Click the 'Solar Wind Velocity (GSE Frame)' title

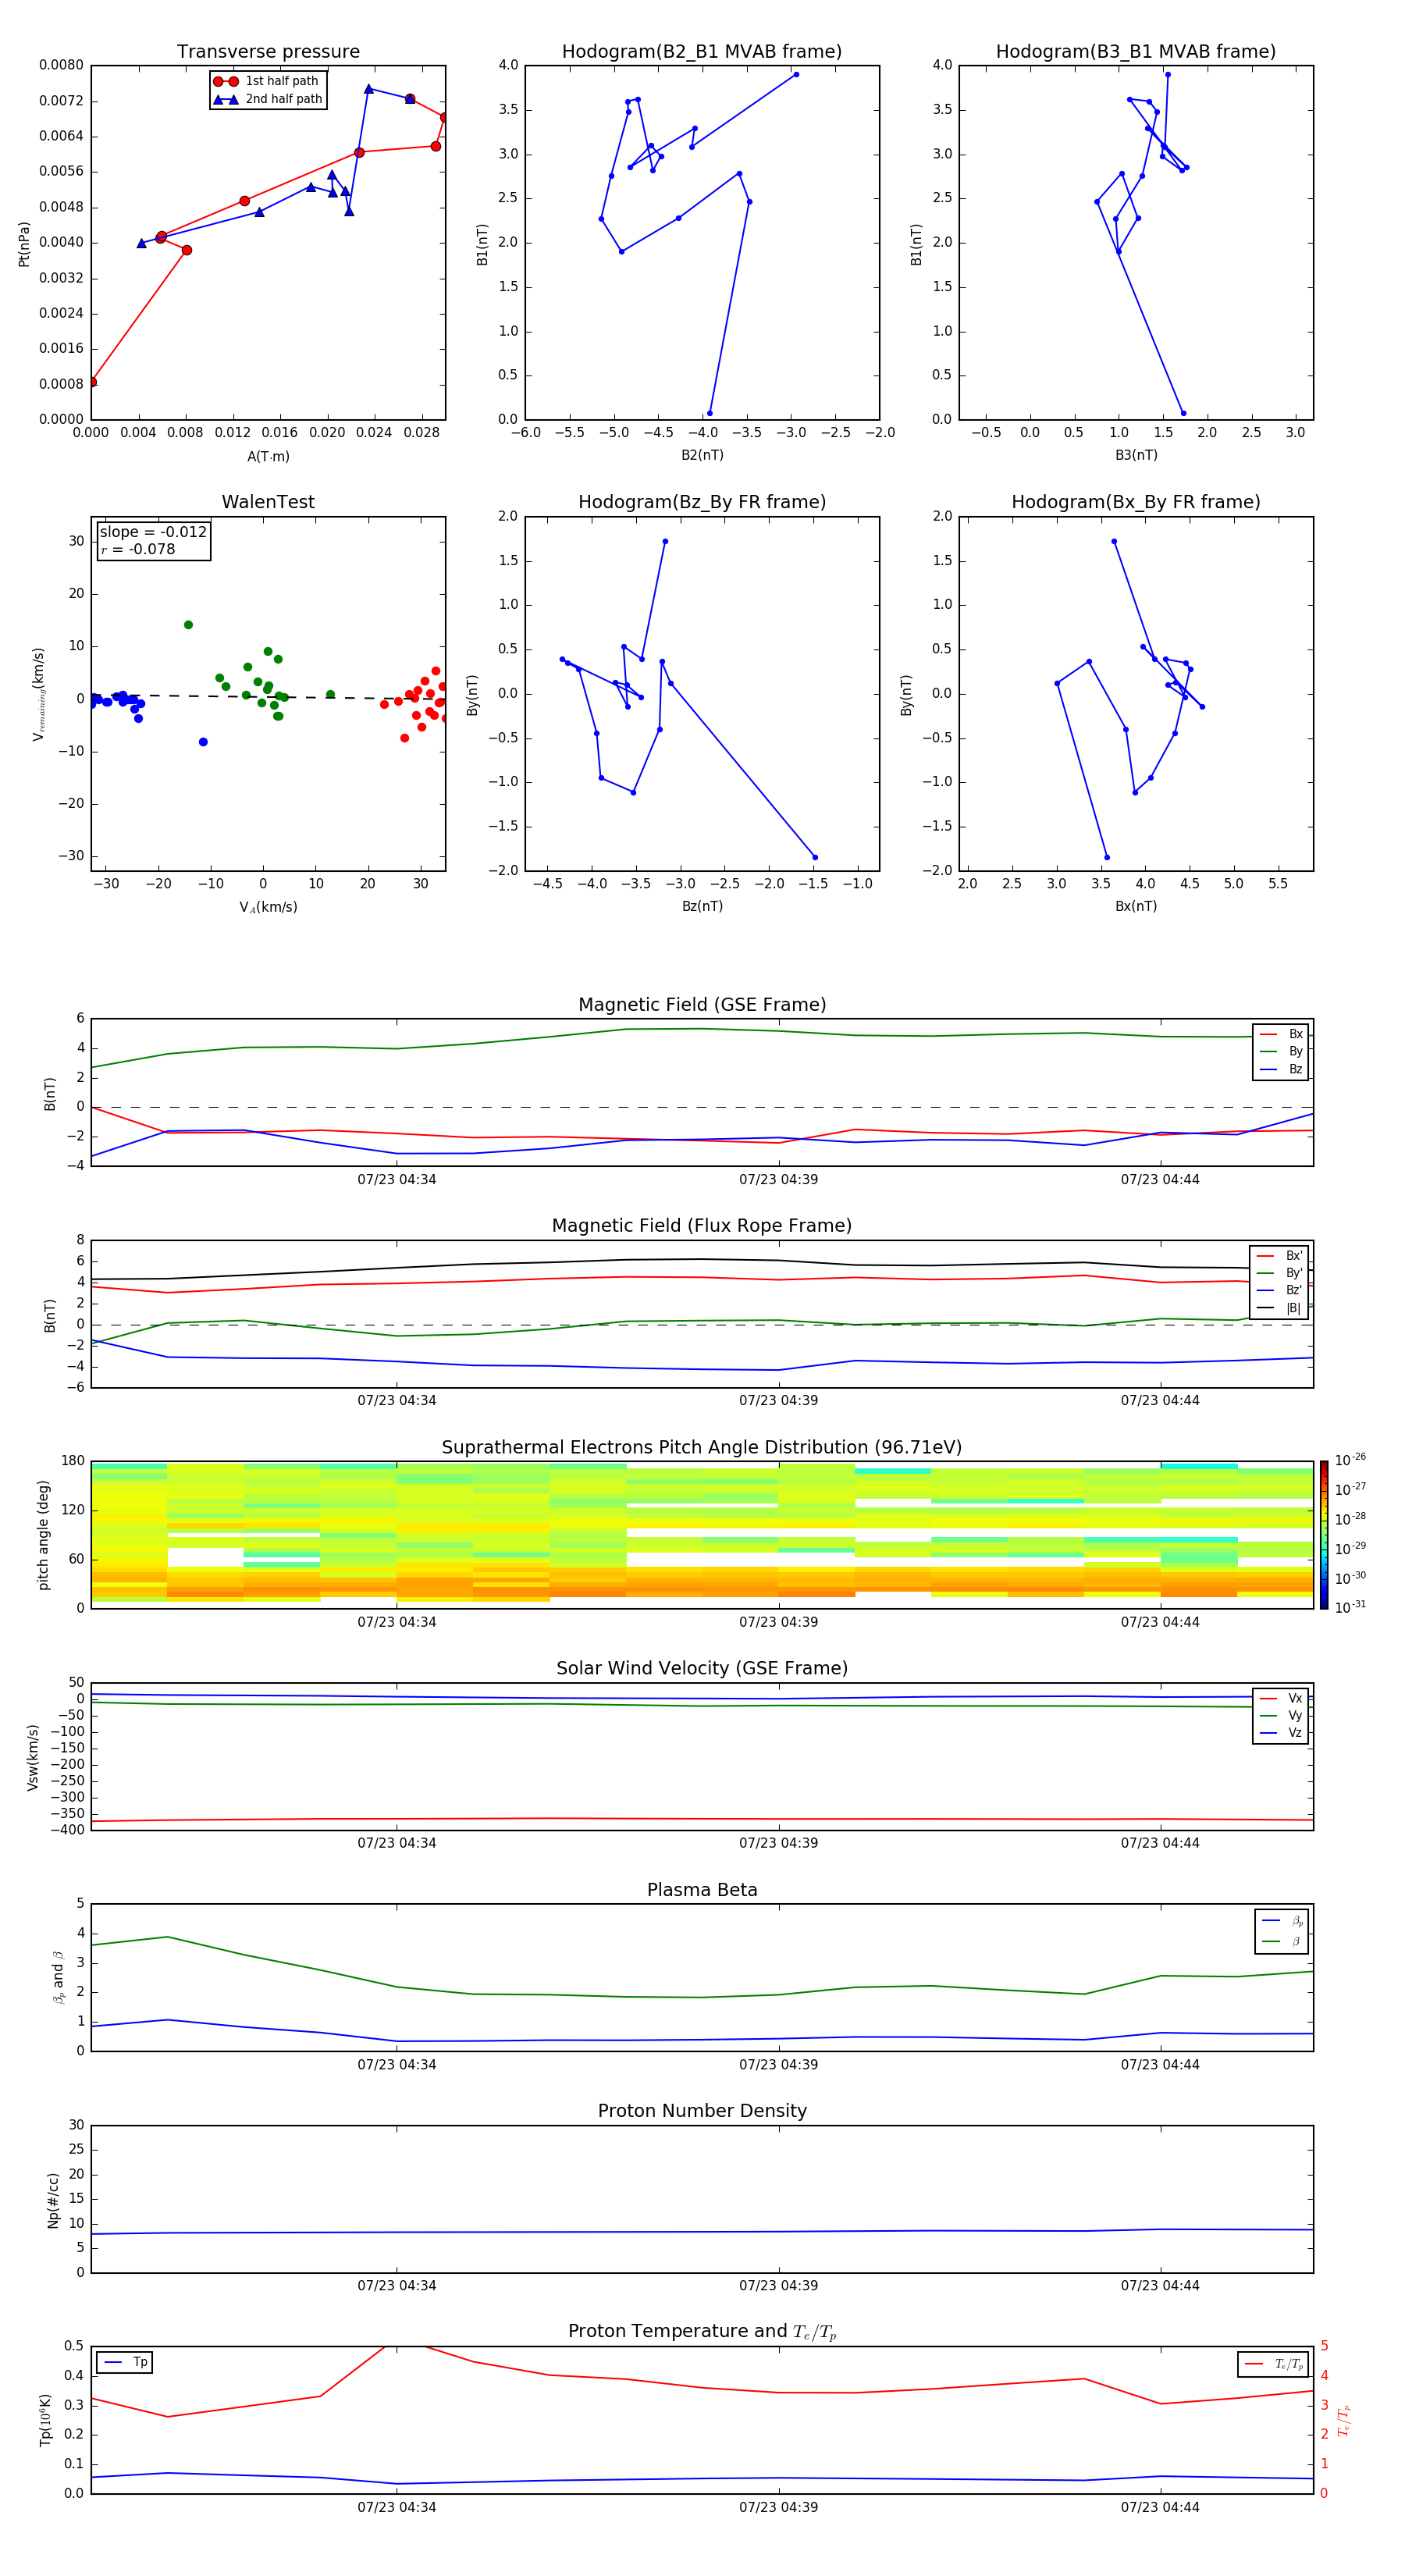click(x=702, y=1669)
